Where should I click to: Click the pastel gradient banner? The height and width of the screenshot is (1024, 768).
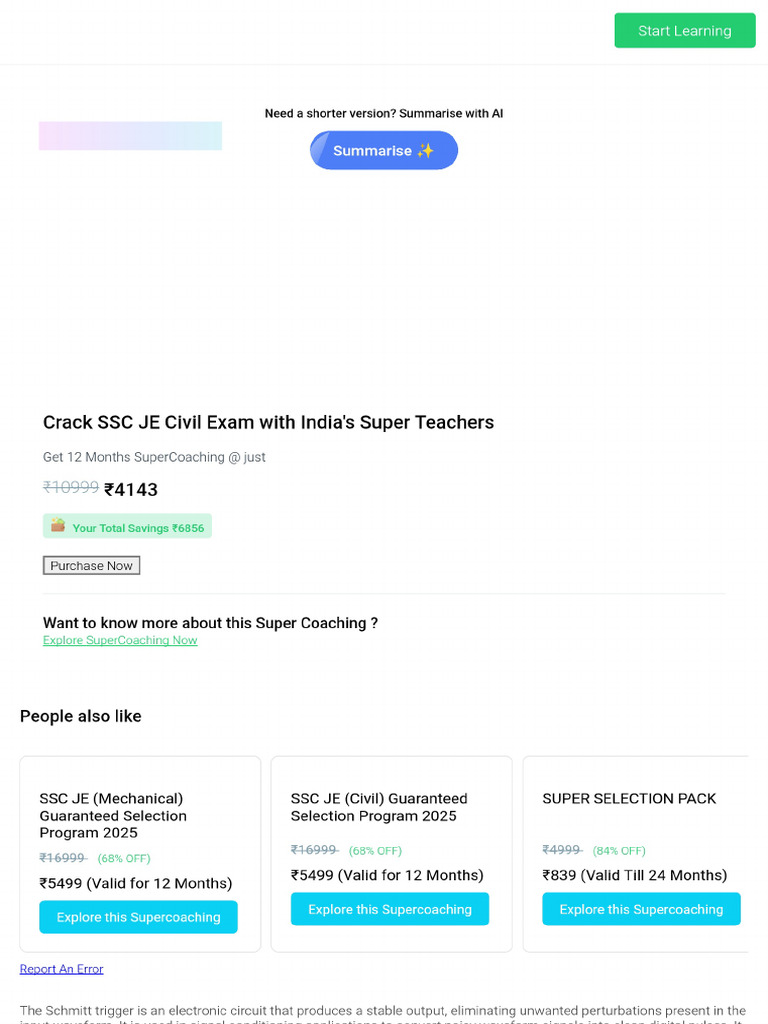pyautogui.click(x=130, y=136)
